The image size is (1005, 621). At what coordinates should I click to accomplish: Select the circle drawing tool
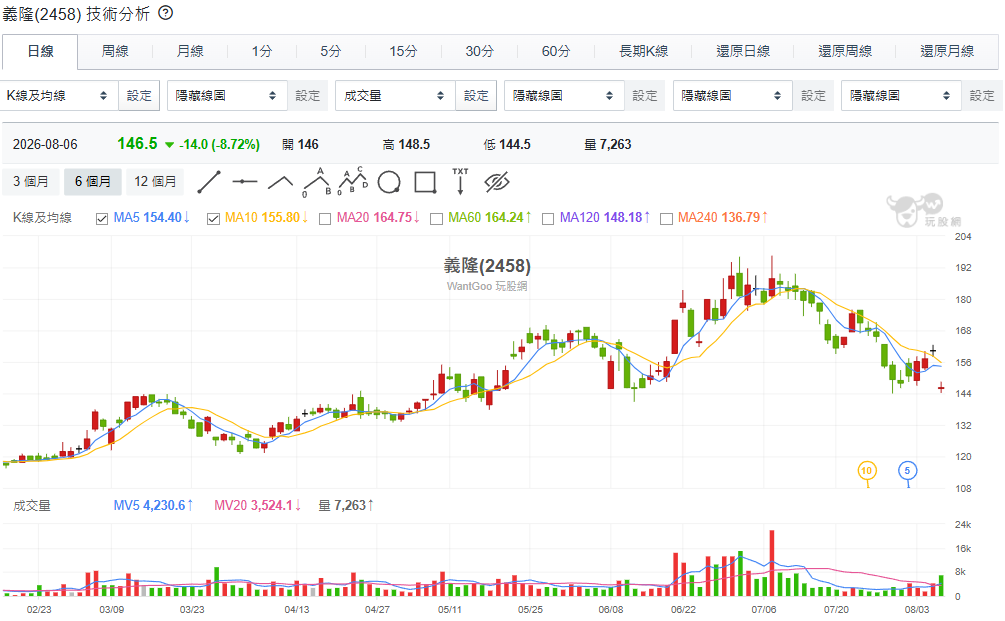[x=389, y=182]
